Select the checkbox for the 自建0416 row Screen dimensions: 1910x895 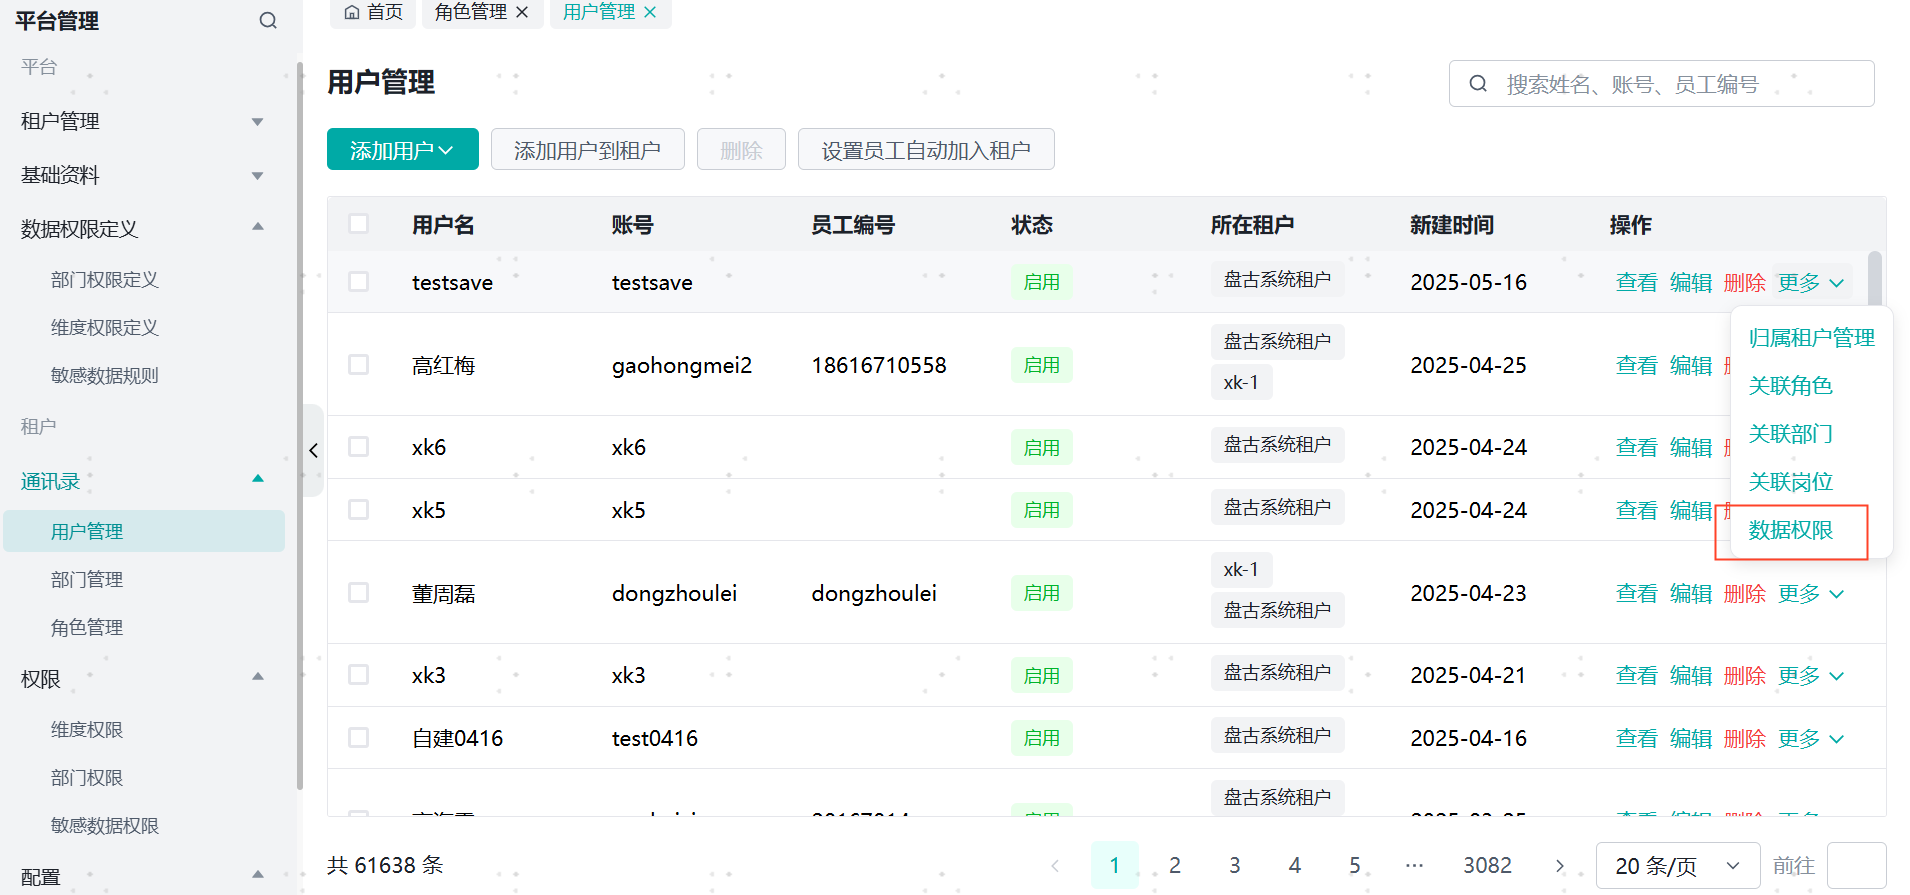click(358, 738)
